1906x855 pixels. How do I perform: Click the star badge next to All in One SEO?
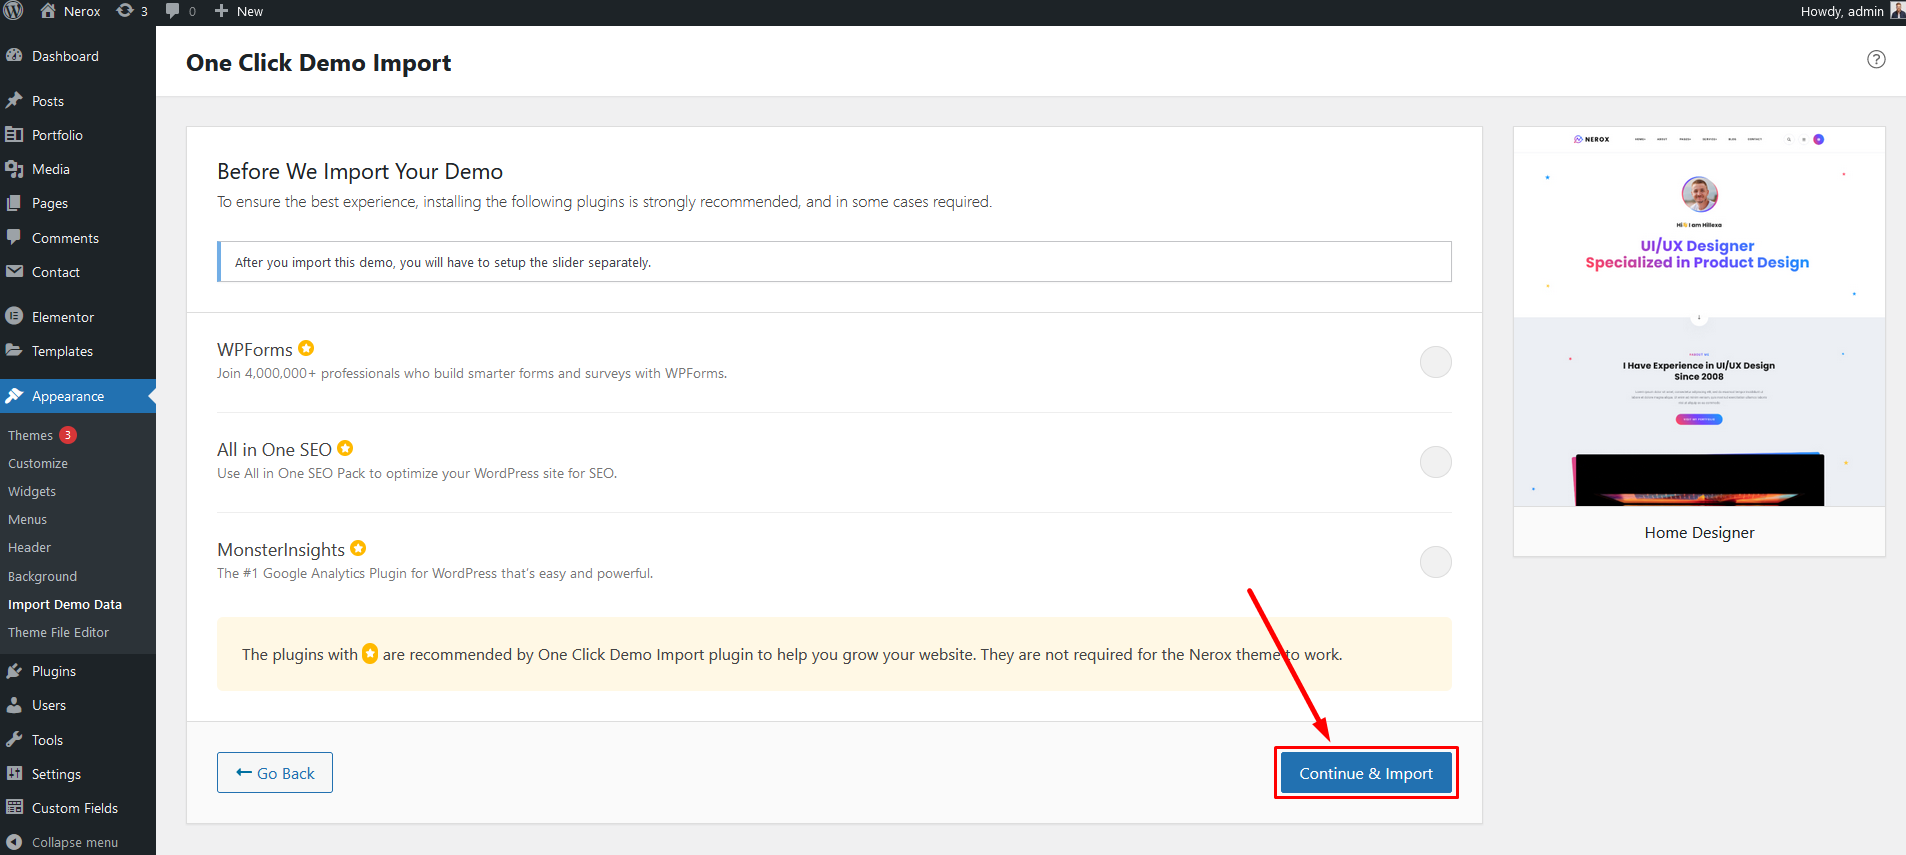pos(345,448)
